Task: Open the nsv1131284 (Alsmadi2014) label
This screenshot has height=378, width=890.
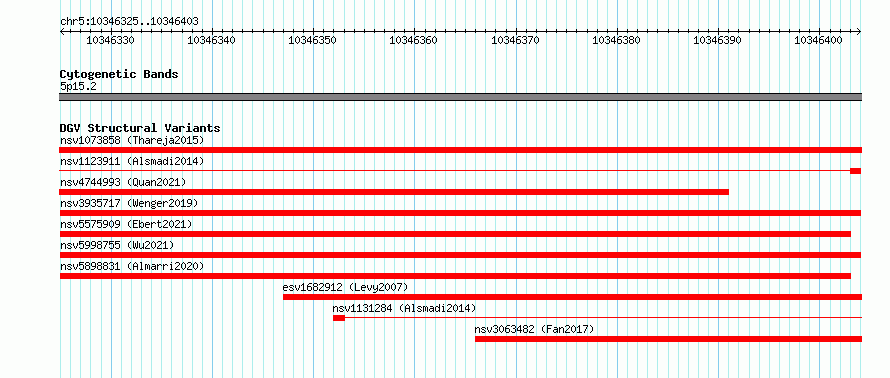Action: pos(404,308)
